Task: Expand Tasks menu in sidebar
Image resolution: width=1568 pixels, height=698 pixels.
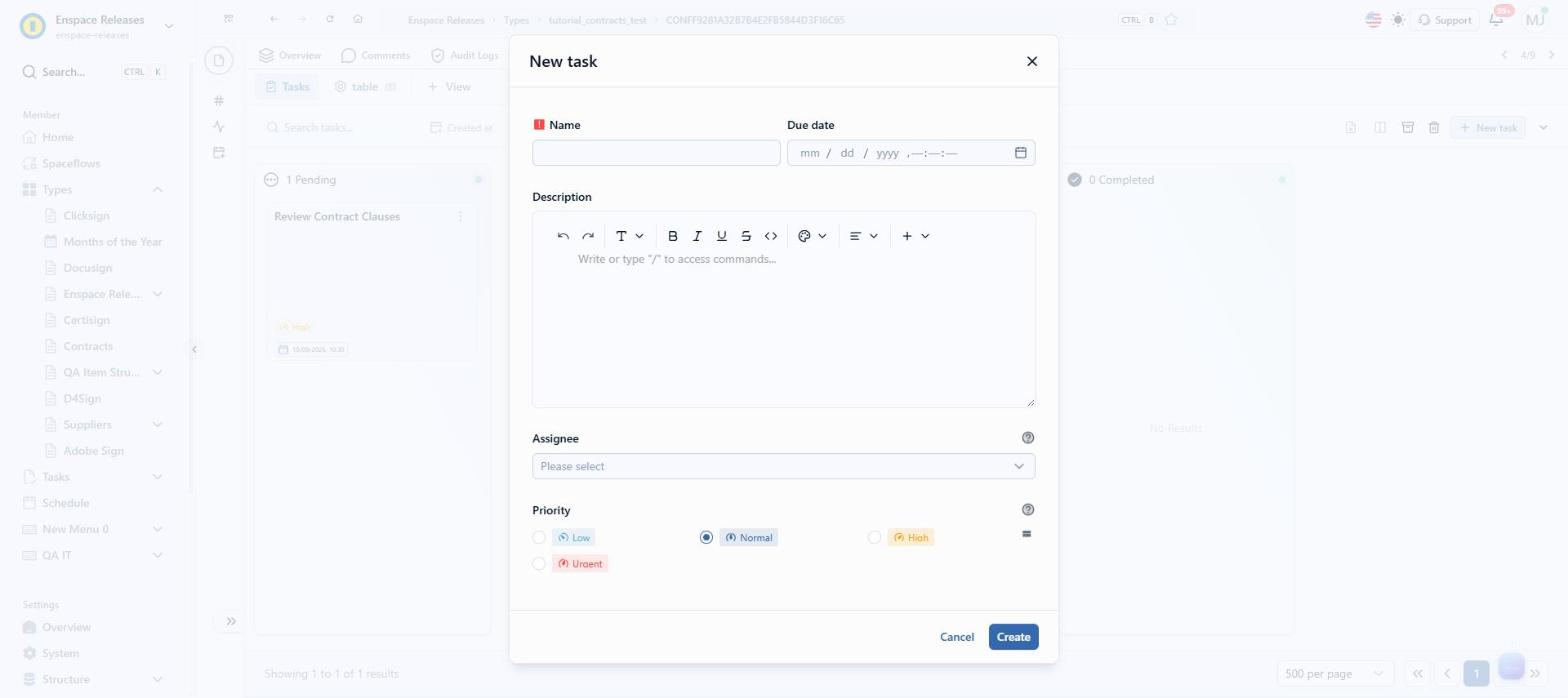Action: point(157,477)
